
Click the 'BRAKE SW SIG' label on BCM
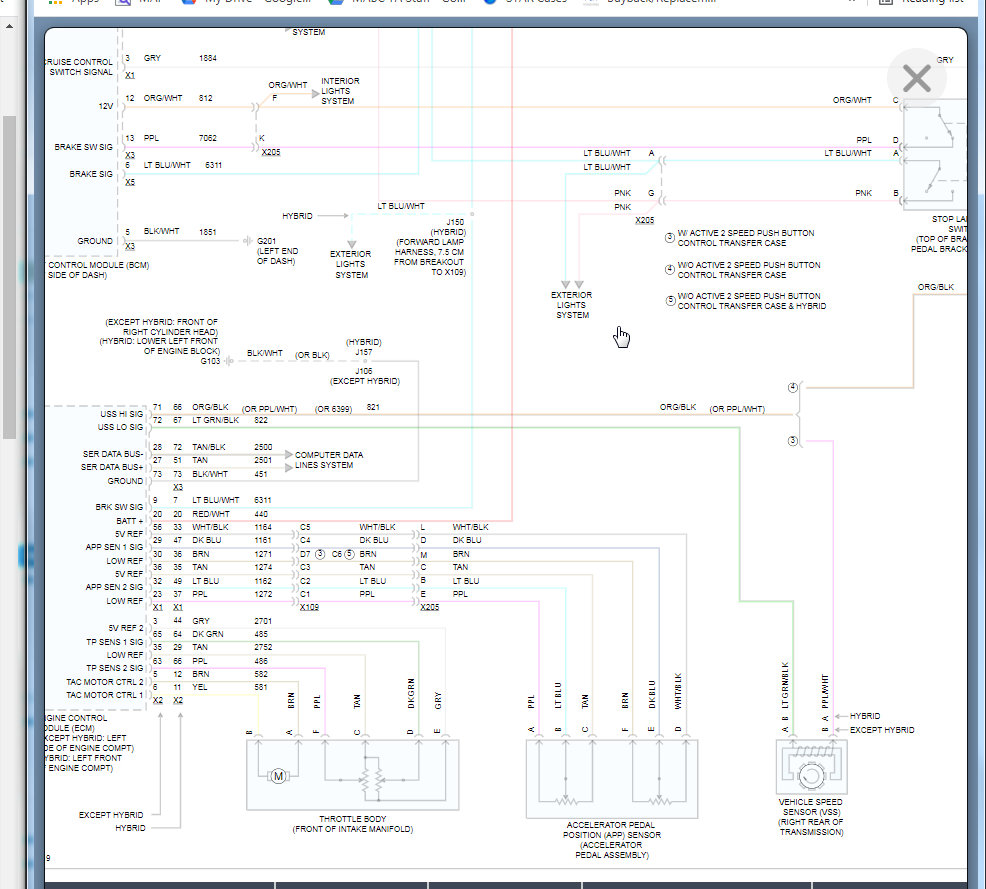[x=83, y=146]
